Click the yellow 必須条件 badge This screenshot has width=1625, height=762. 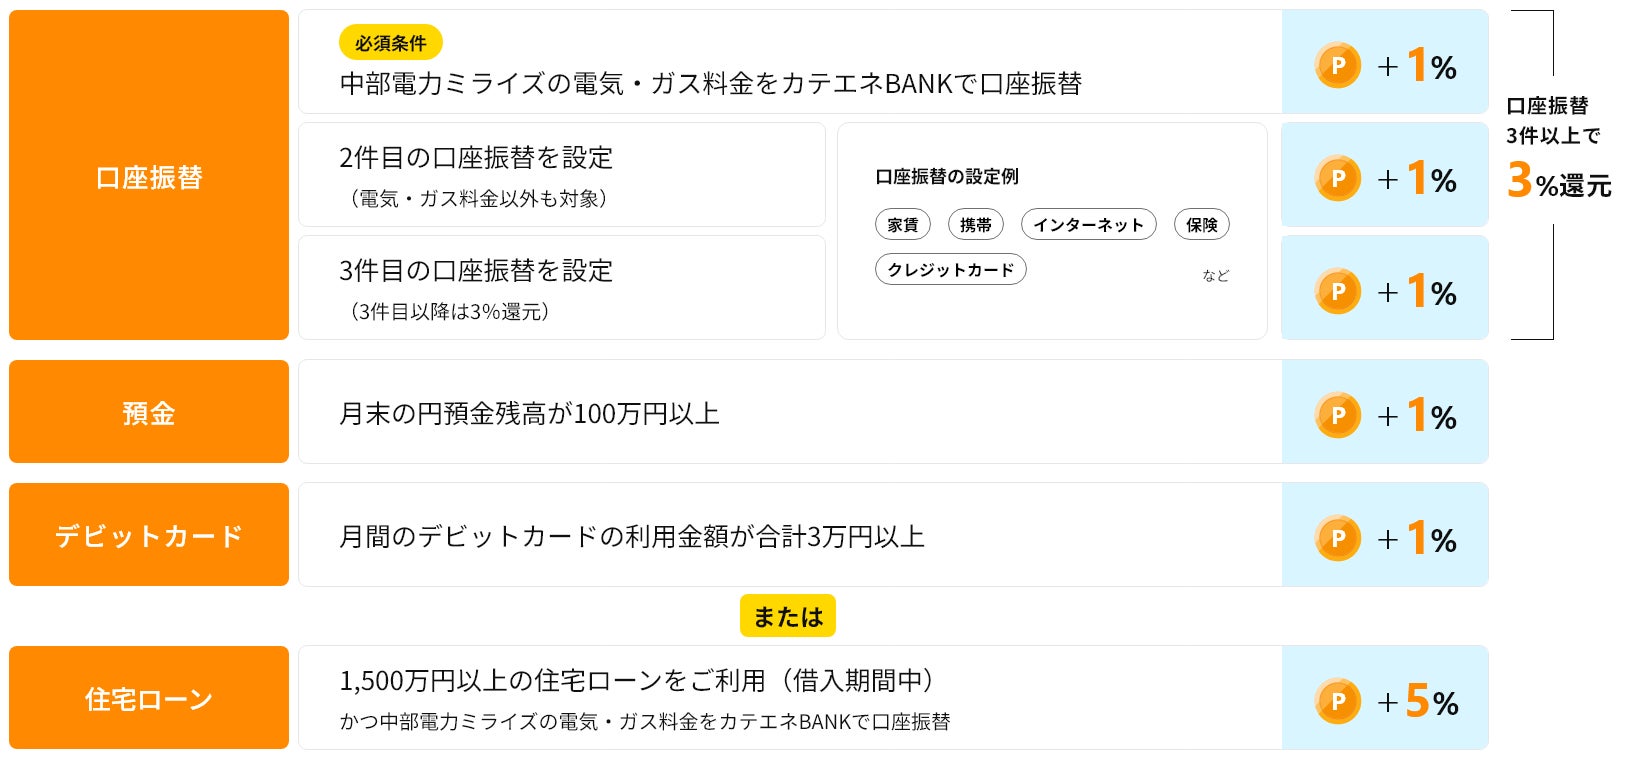click(390, 43)
